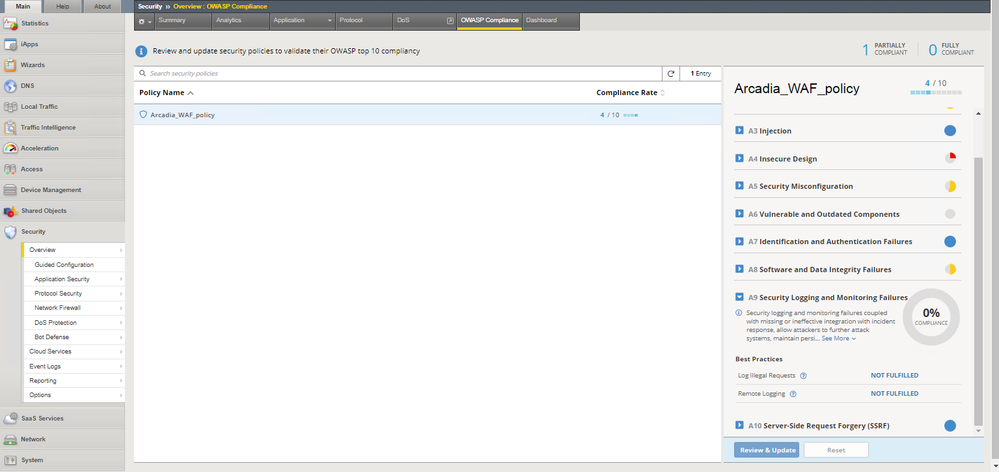Expand the A3 Injection section
The image size is (999, 472).
pyautogui.click(x=740, y=131)
